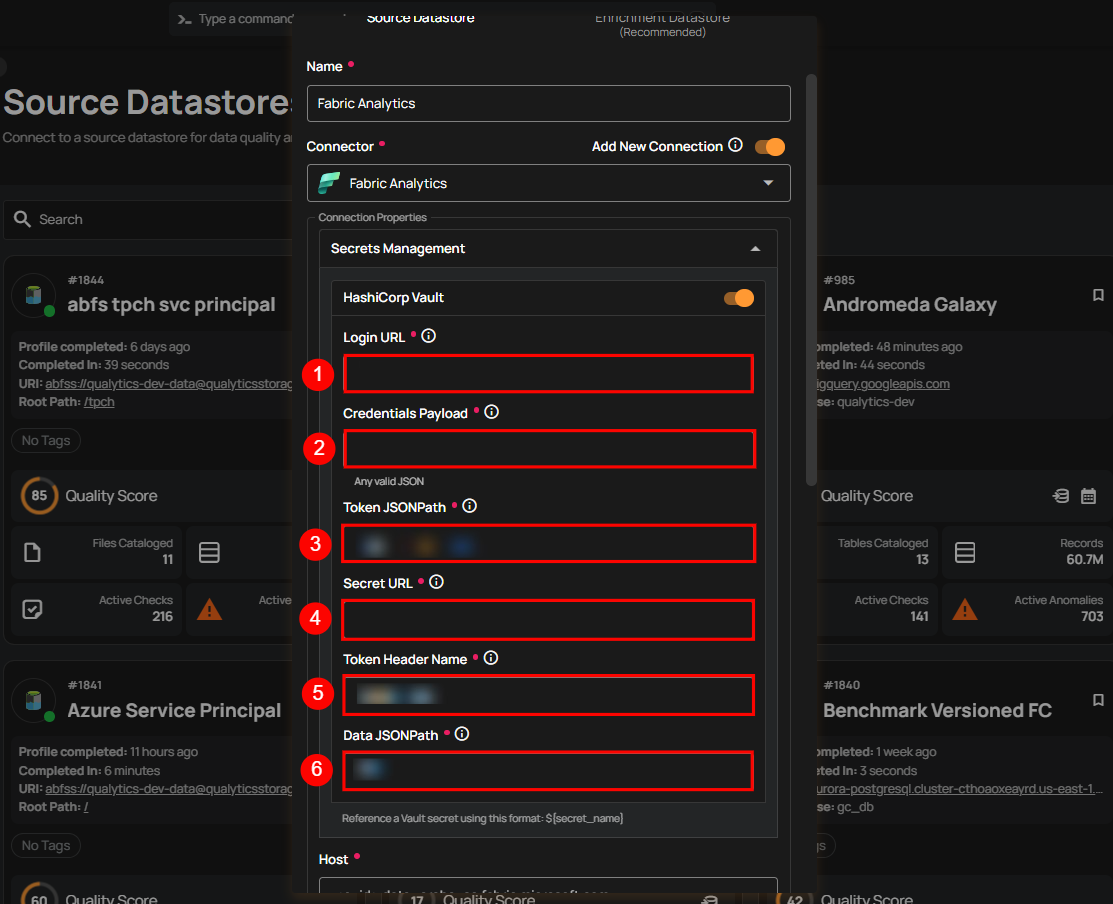Screen dimensions: 1113x904
Task: Click the Add New Connection info icon
Action: [x=736, y=146]
